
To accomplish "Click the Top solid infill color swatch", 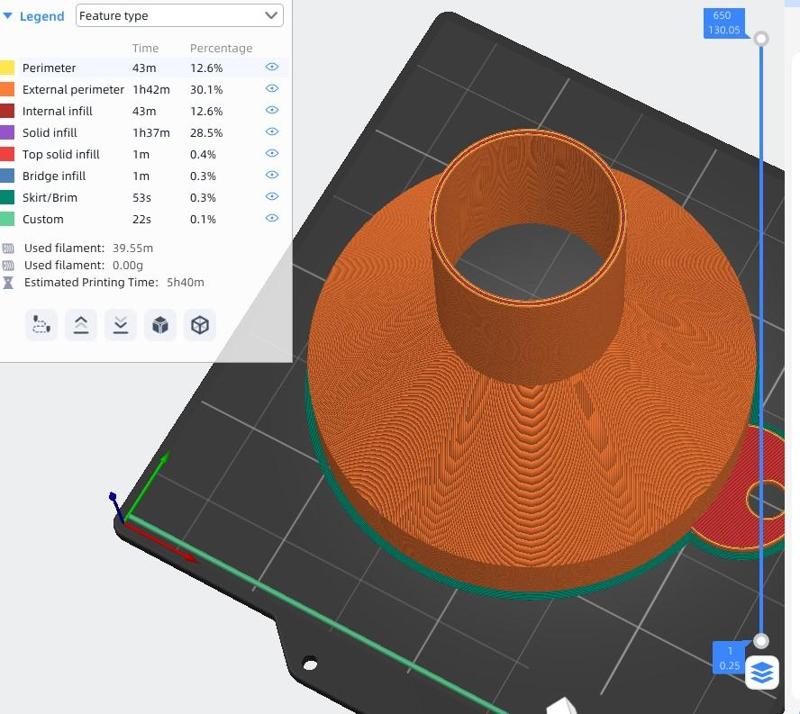I will point(8,154).
